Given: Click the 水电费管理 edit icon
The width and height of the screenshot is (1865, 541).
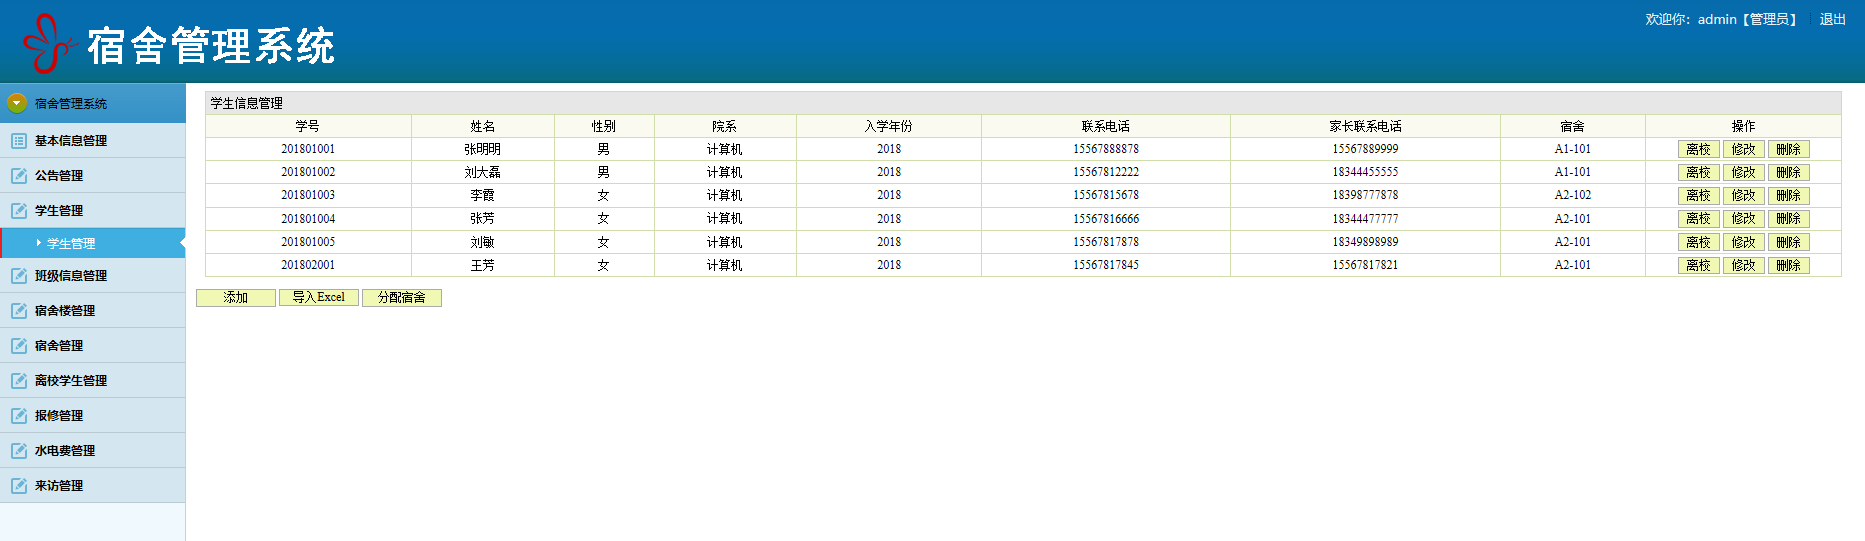Looking at the screenshot, I should point(19,451).
